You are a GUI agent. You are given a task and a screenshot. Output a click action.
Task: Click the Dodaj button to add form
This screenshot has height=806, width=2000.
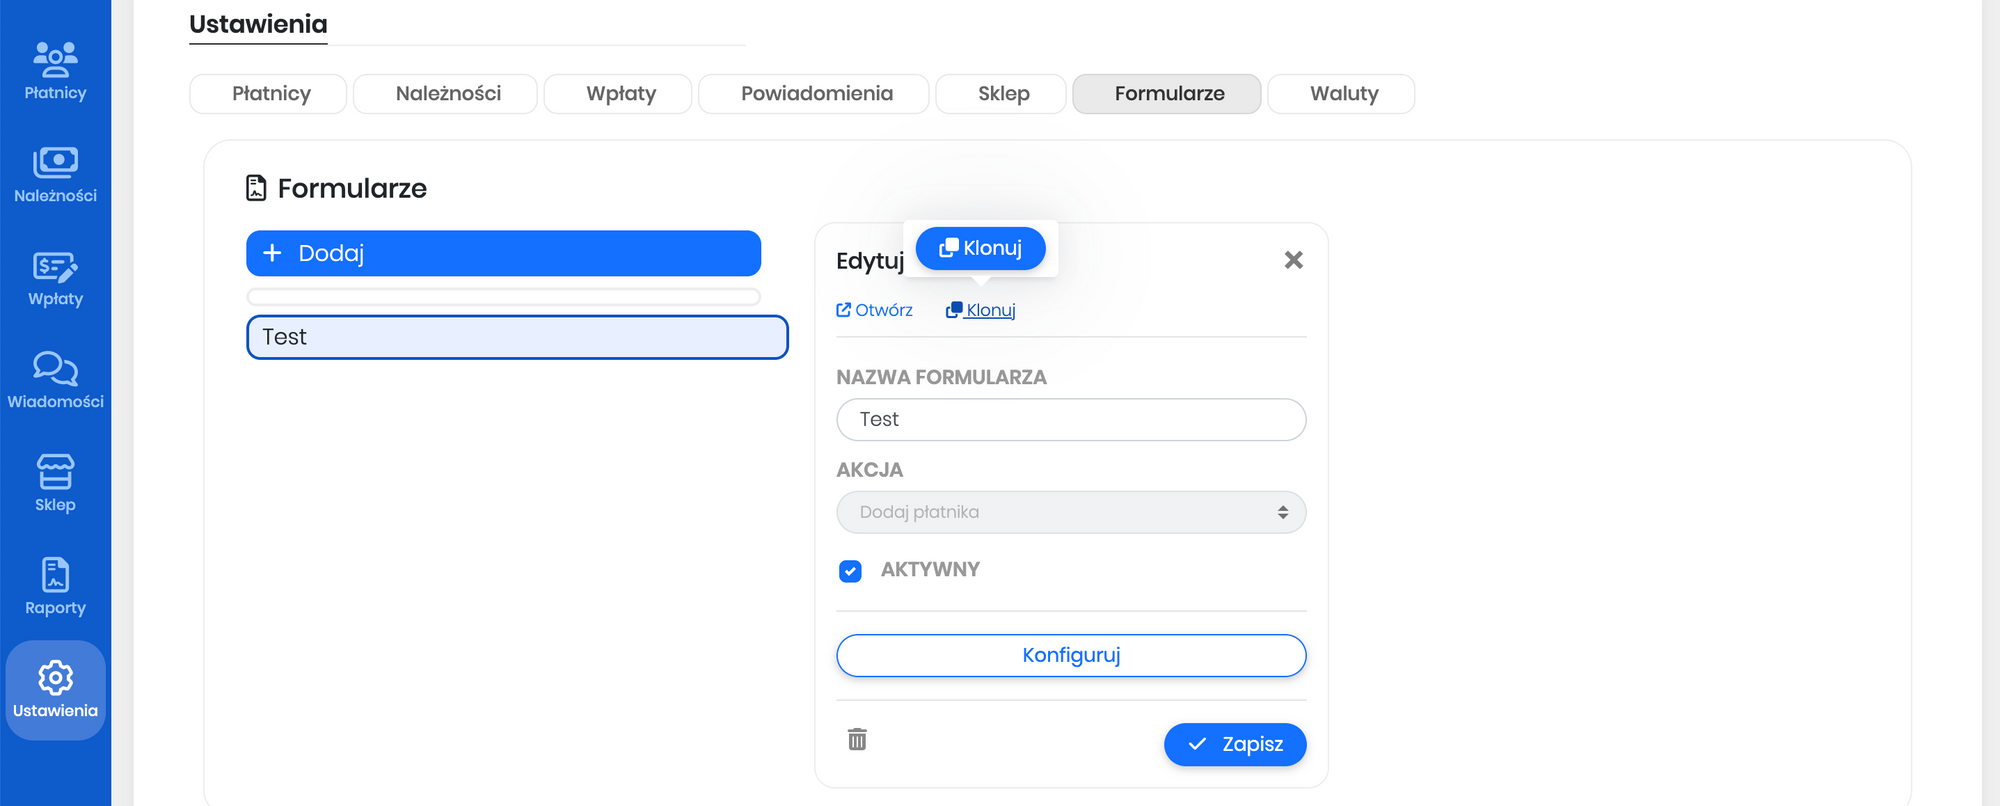503,253
